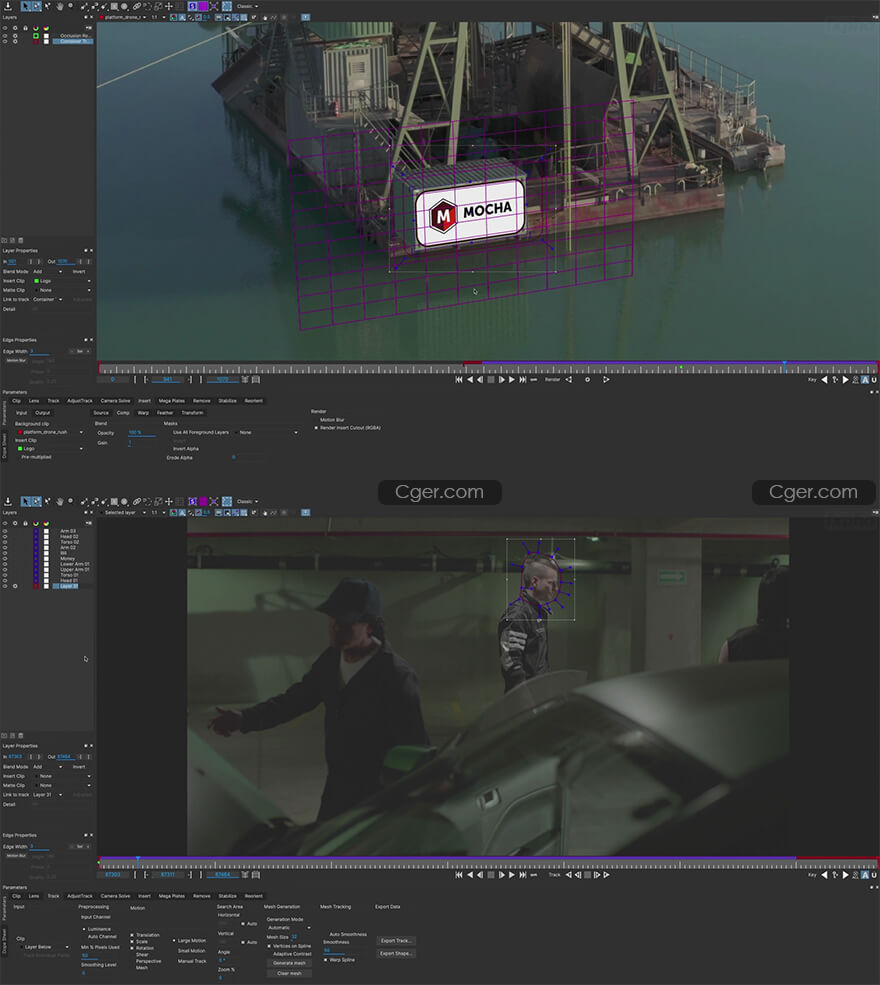
Task: Click the purple surface color swatch in top toolbar
Action: click(203, 6)
